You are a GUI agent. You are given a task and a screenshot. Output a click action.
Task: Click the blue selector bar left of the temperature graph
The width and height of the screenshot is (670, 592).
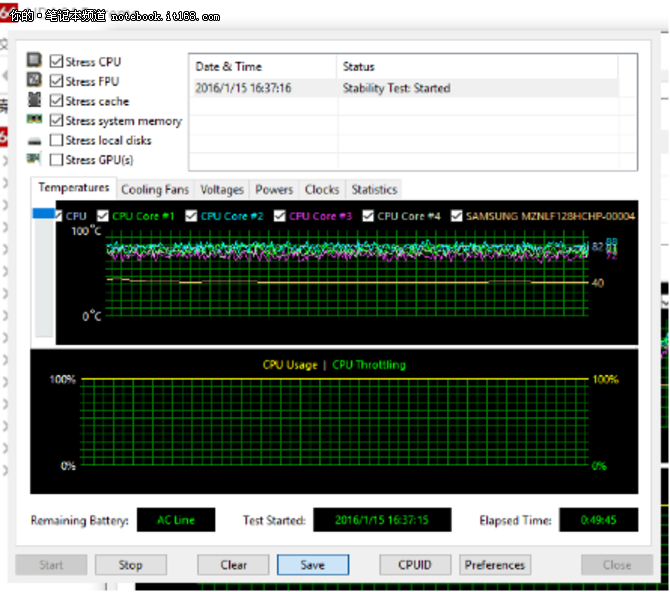45,213
